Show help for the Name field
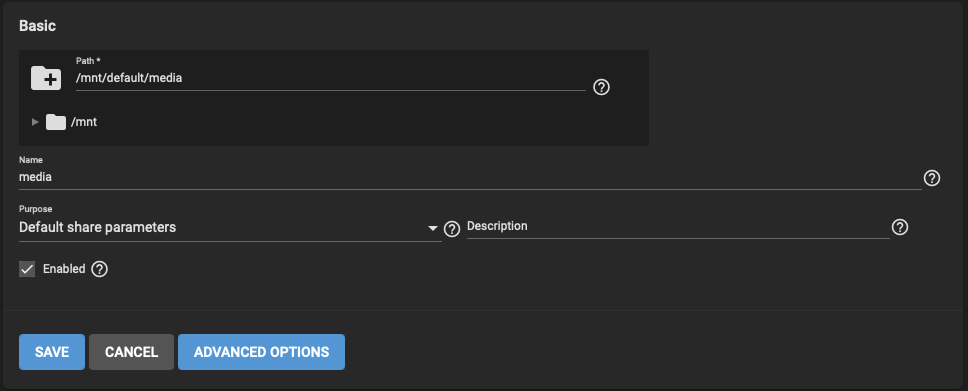Image resolution: width=968 pixels, height=391 pixels. click(932, 179)
